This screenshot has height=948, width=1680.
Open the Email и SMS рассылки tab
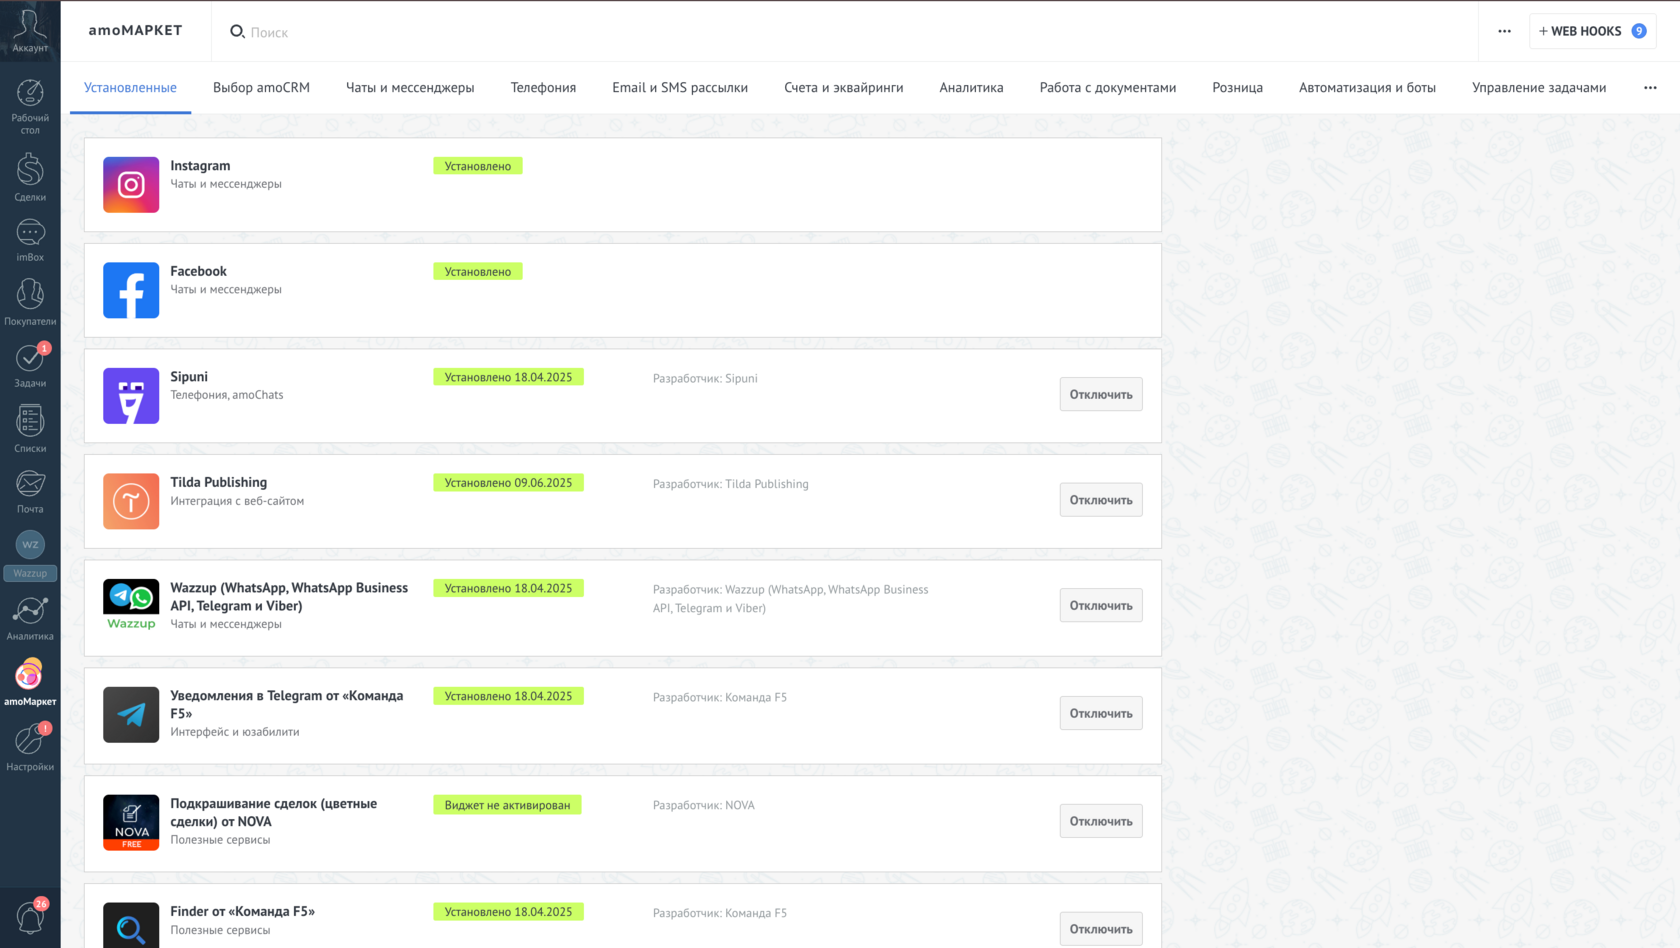[x=680, y=88]
